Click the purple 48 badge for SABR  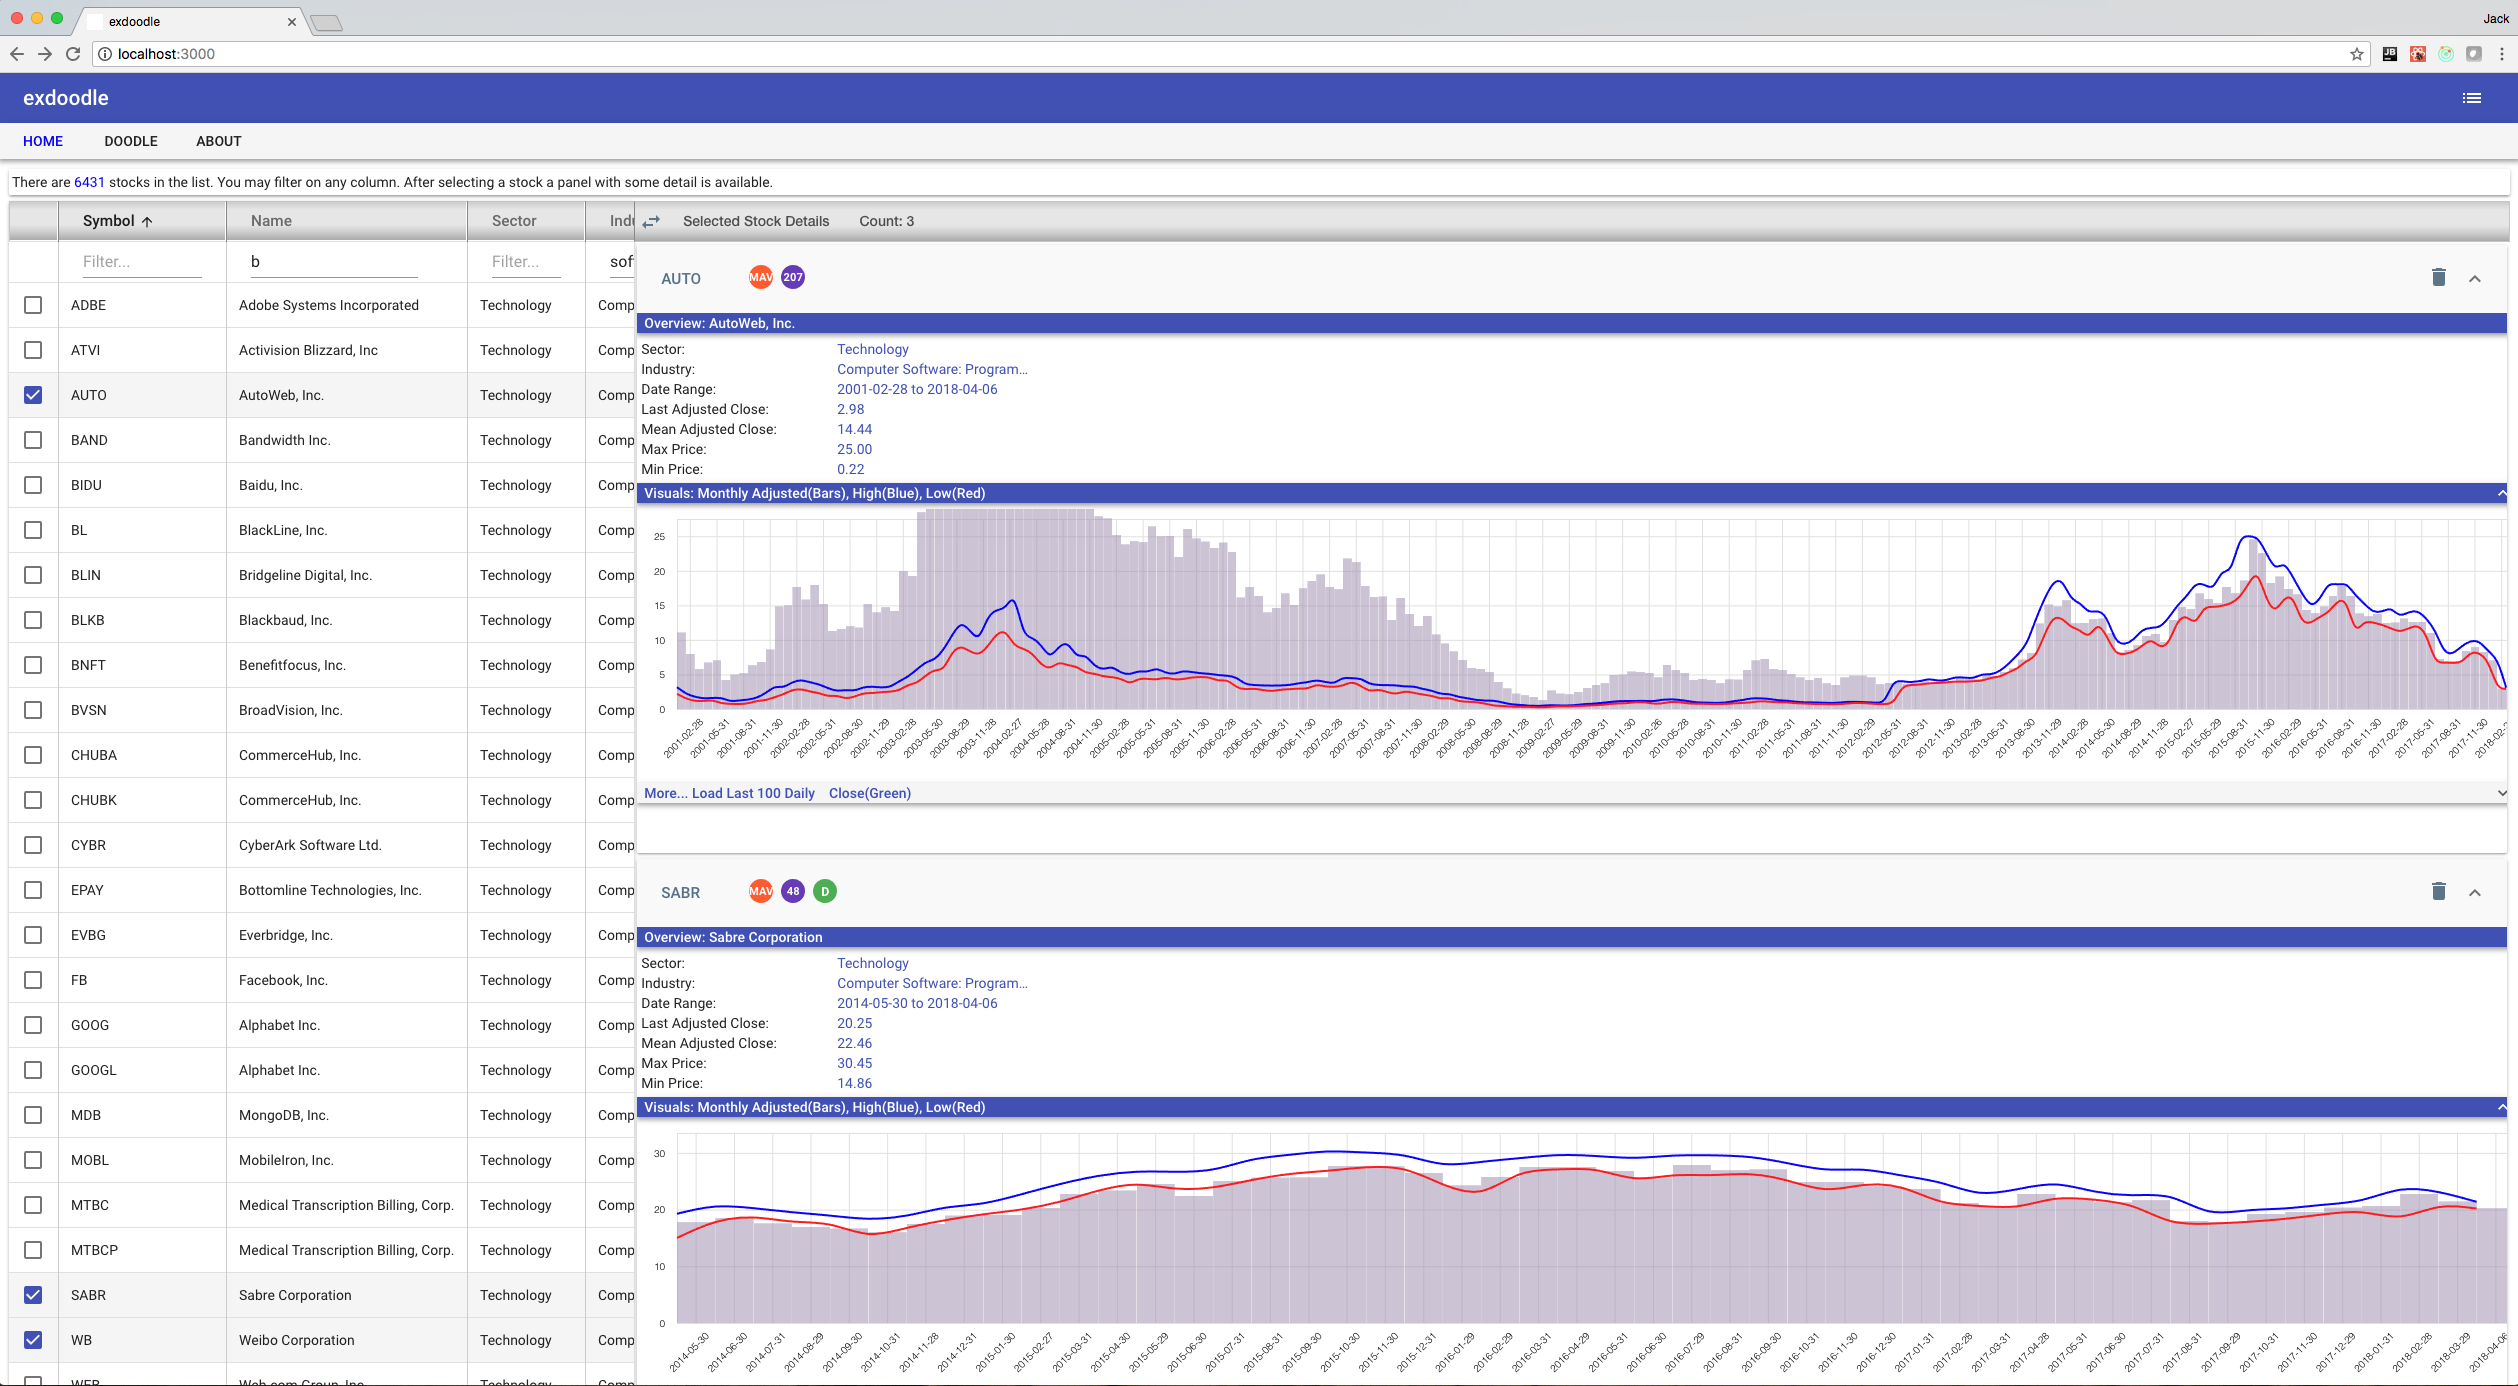click(x=793, y=891)
